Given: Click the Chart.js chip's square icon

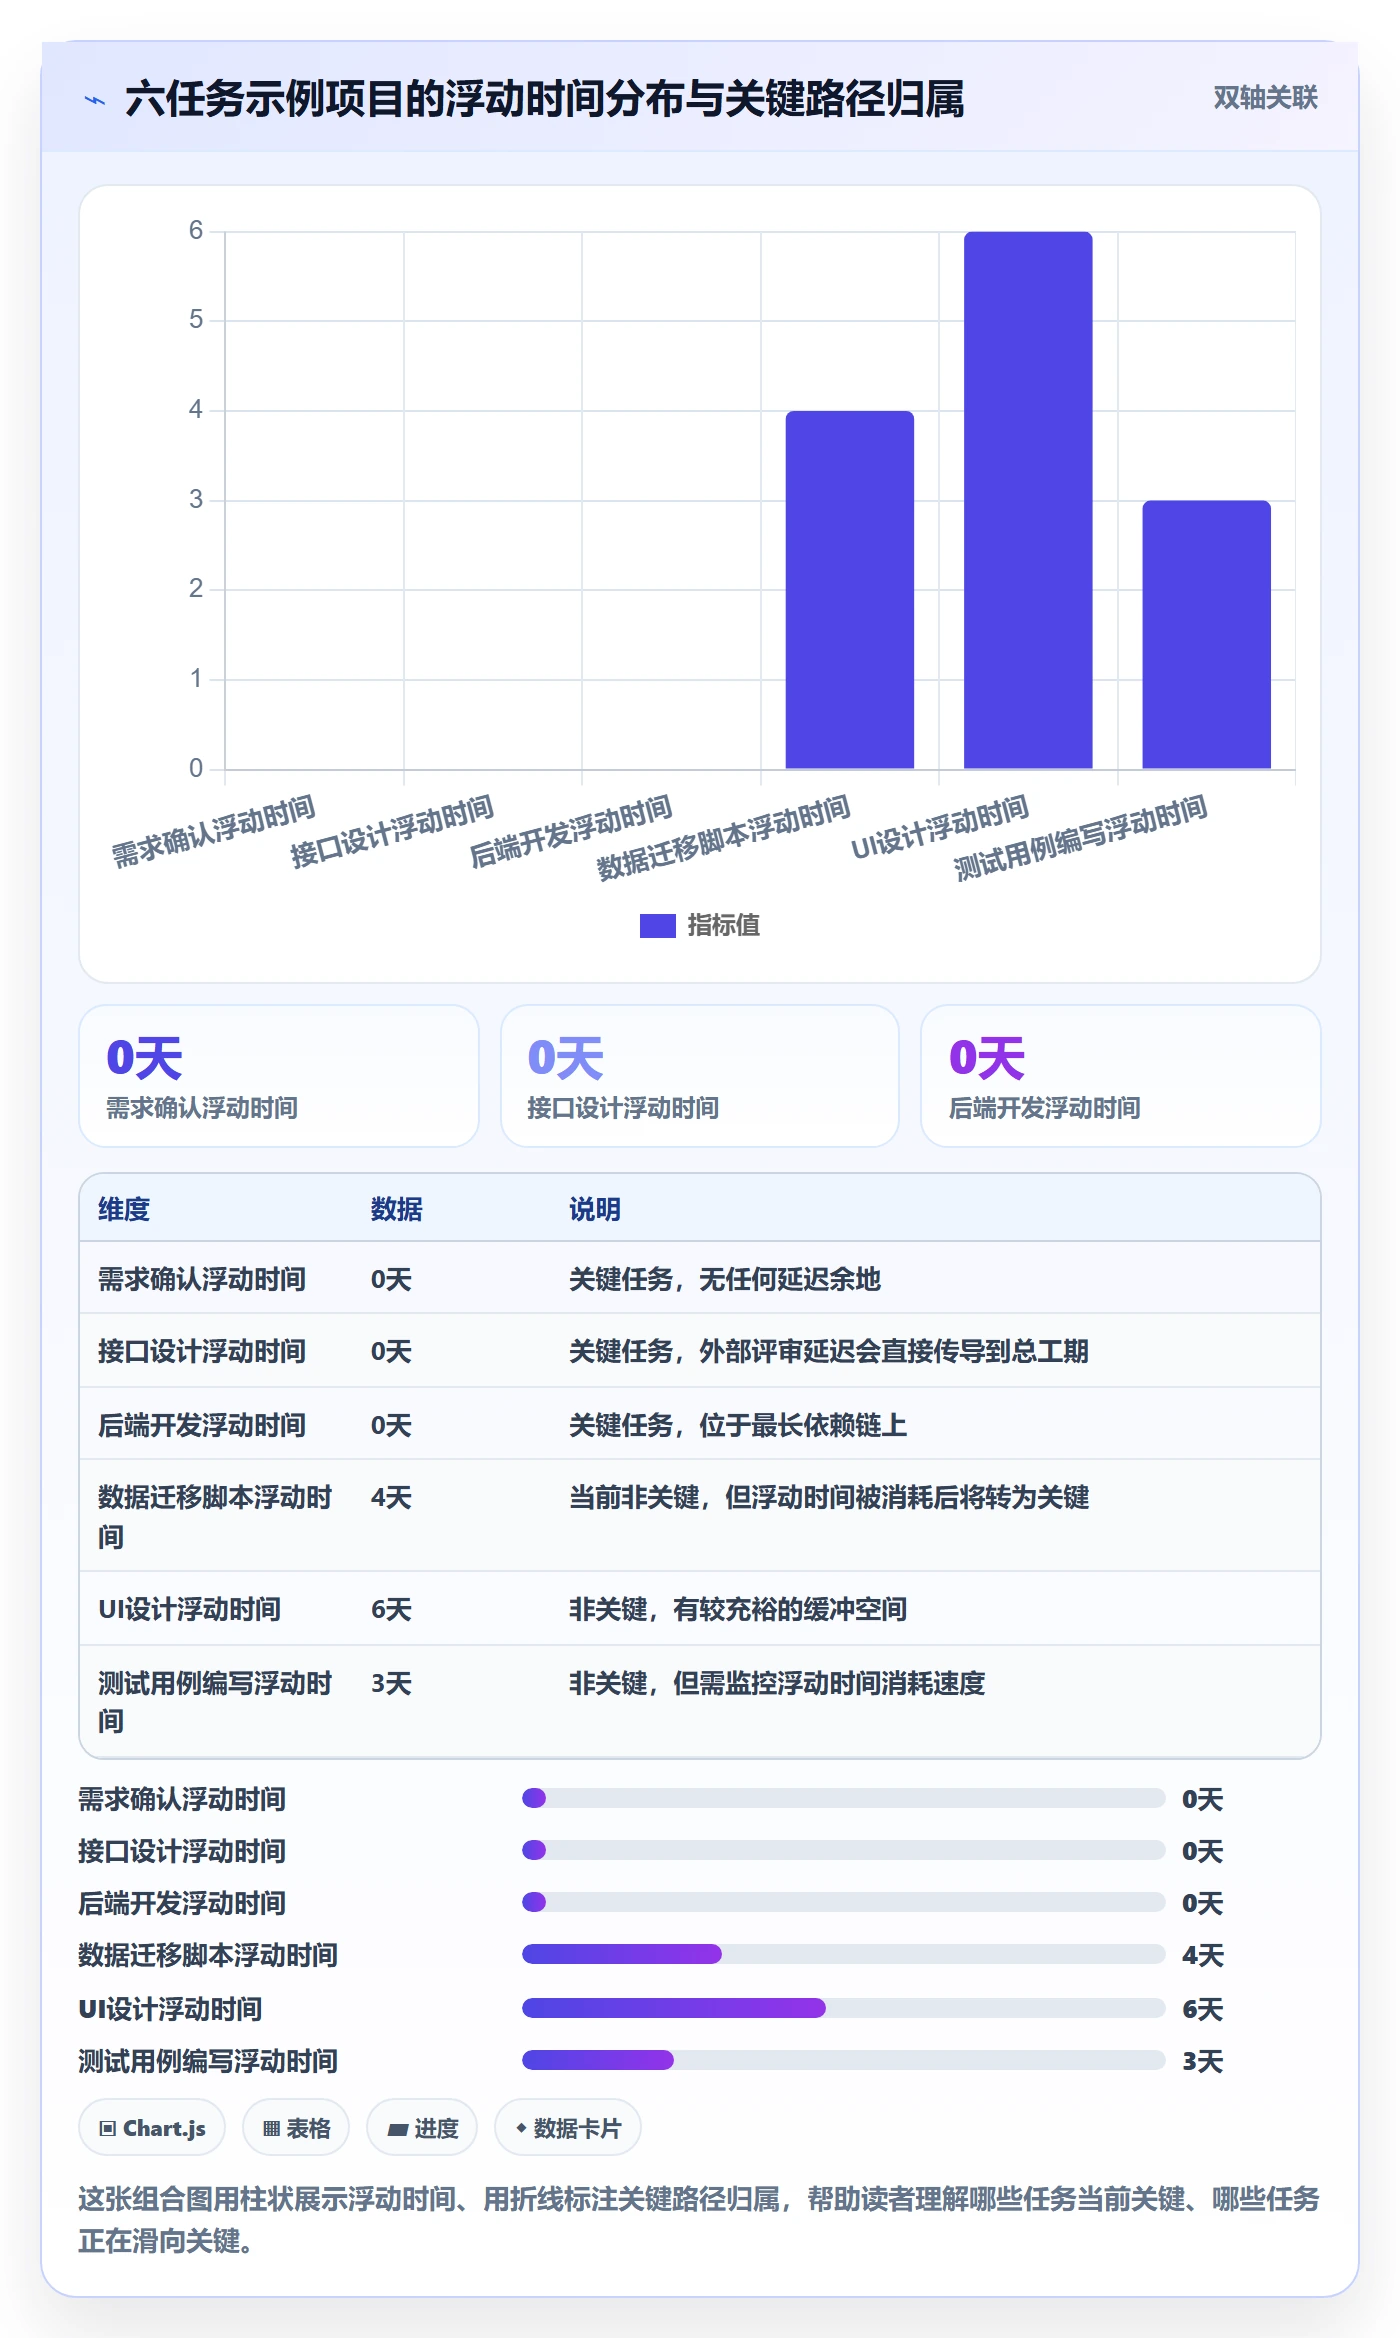Looking at the screenshot, I should click(108, 2128).
